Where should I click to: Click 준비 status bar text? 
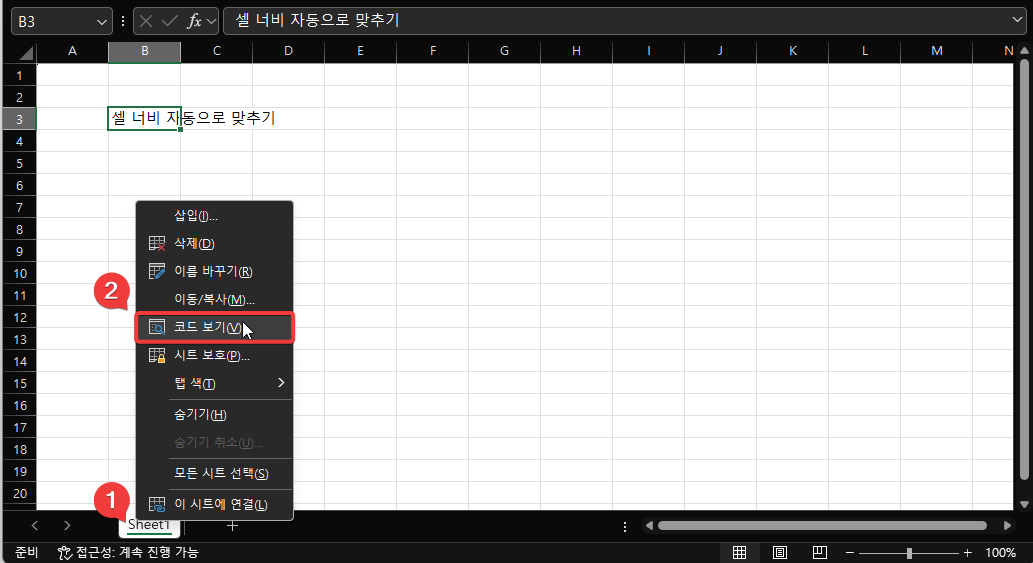pyautogui.click(x=27, y=552)
